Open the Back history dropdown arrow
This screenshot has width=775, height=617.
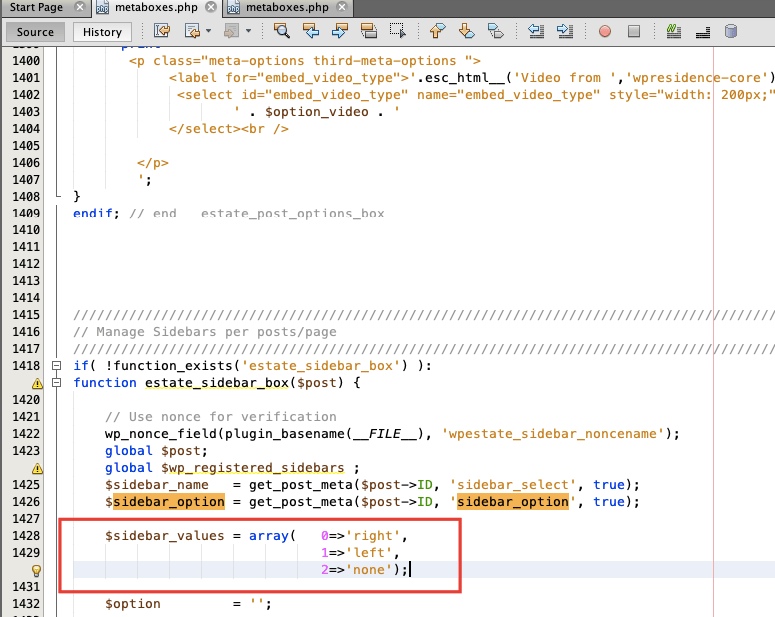[209, 31]
